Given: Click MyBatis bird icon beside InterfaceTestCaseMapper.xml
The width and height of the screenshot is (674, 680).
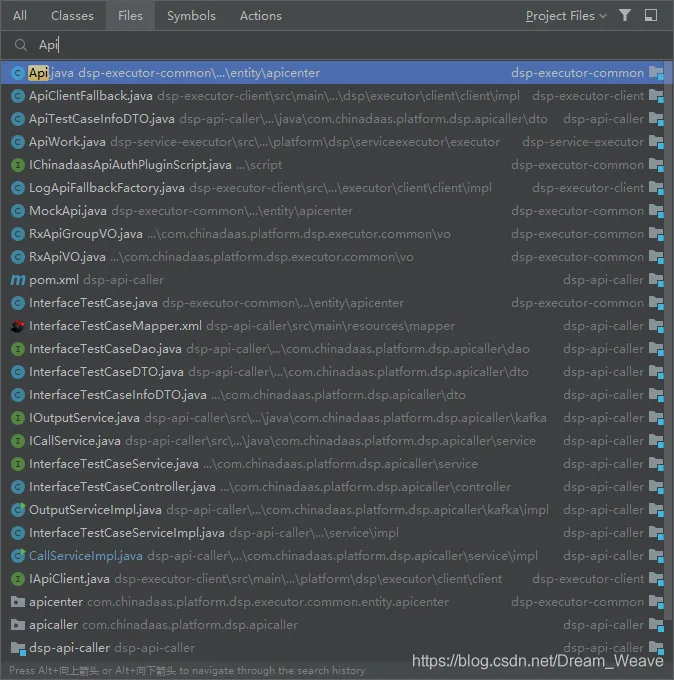Looking at the screenshot, I should 17,326.
